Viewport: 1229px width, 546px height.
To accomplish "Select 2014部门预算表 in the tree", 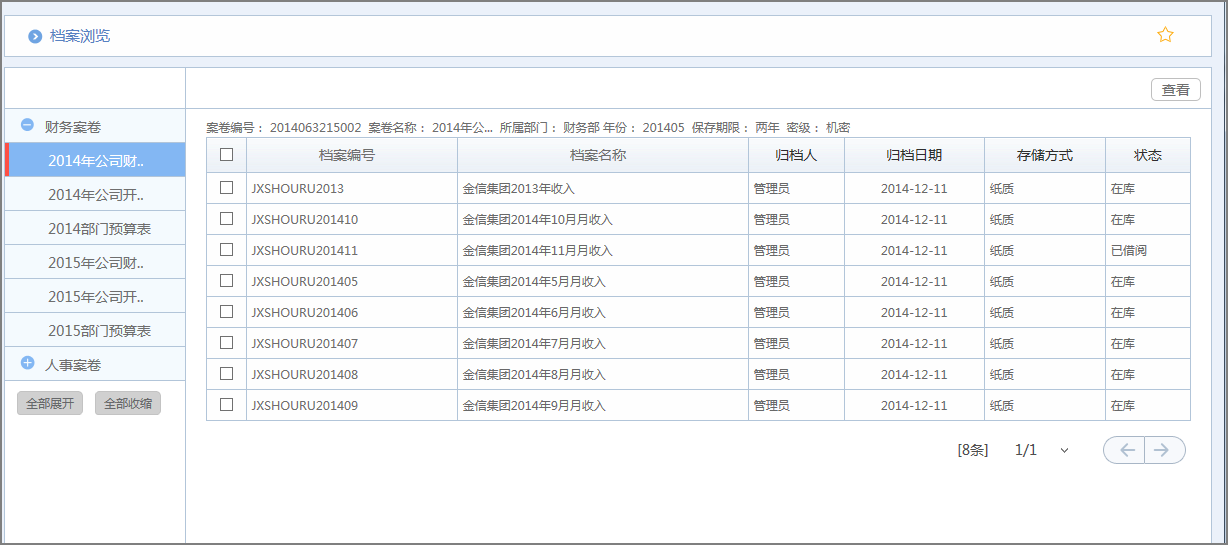I will 99,228.
